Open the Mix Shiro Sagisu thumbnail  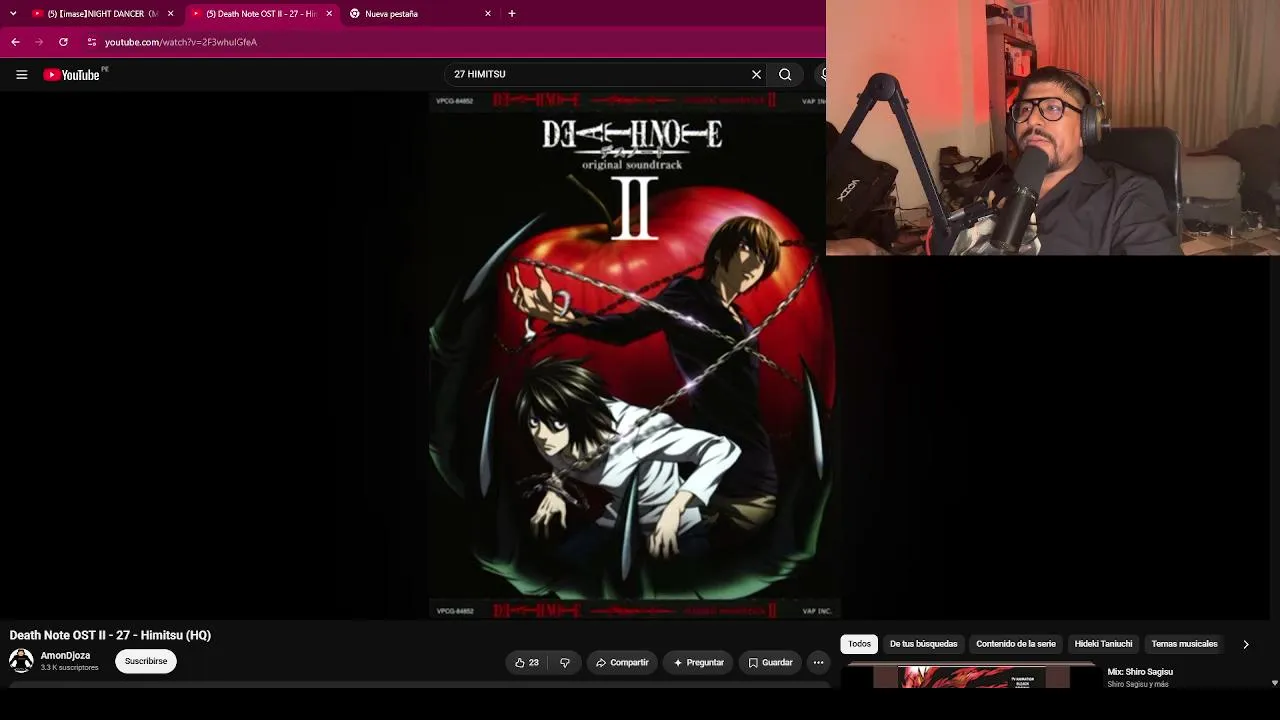(x=970, y=676)
